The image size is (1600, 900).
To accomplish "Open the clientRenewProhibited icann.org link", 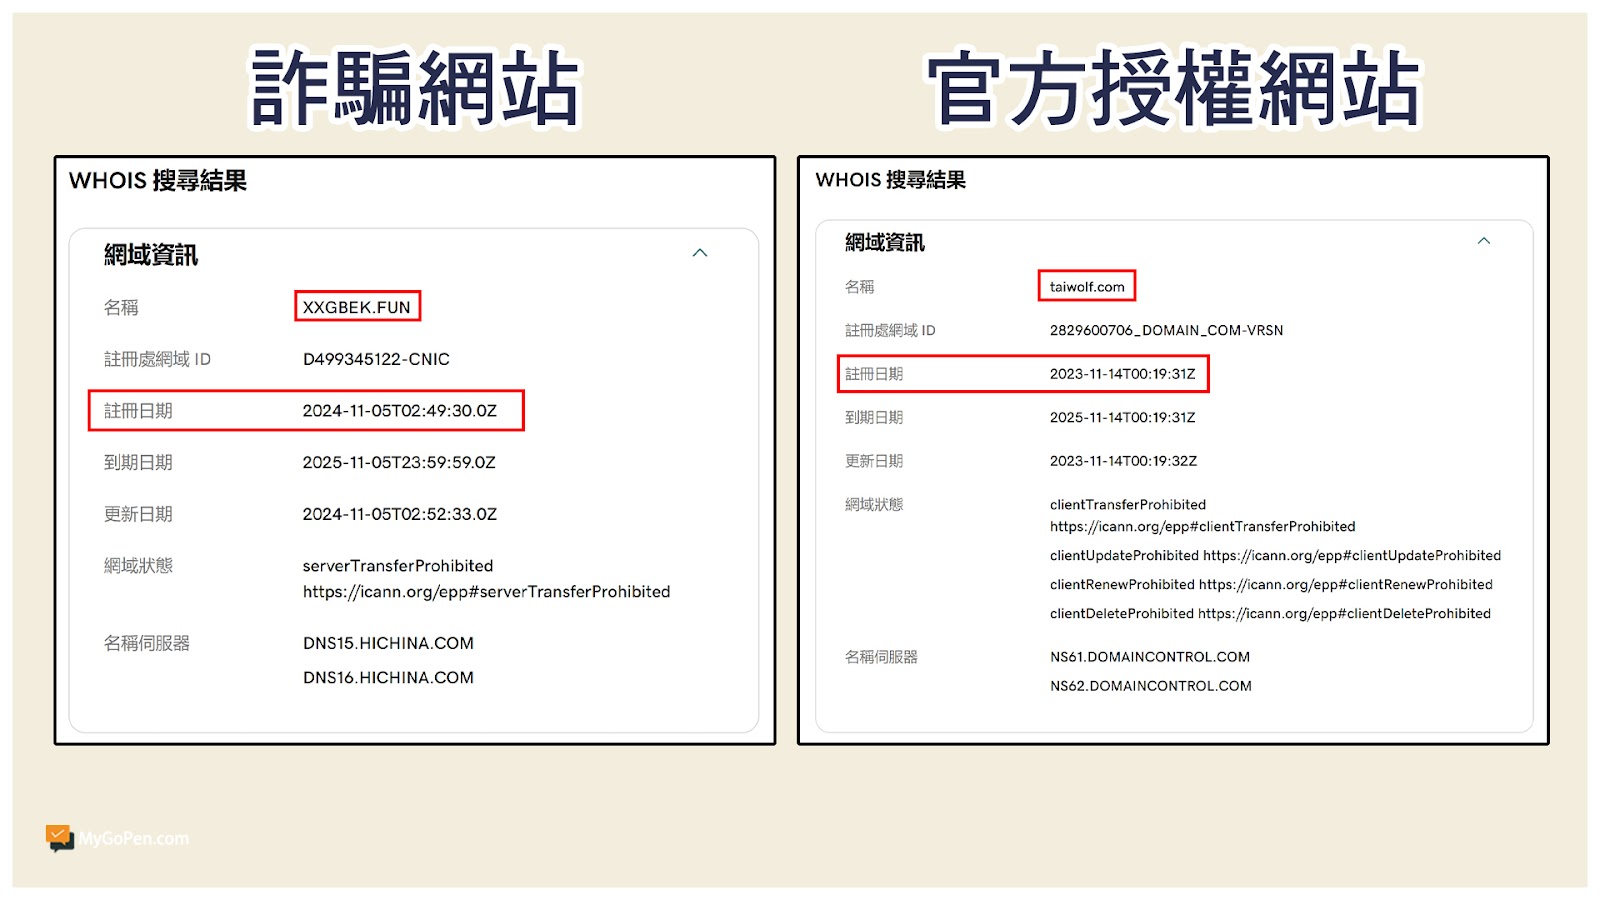I will point(1345,585).
